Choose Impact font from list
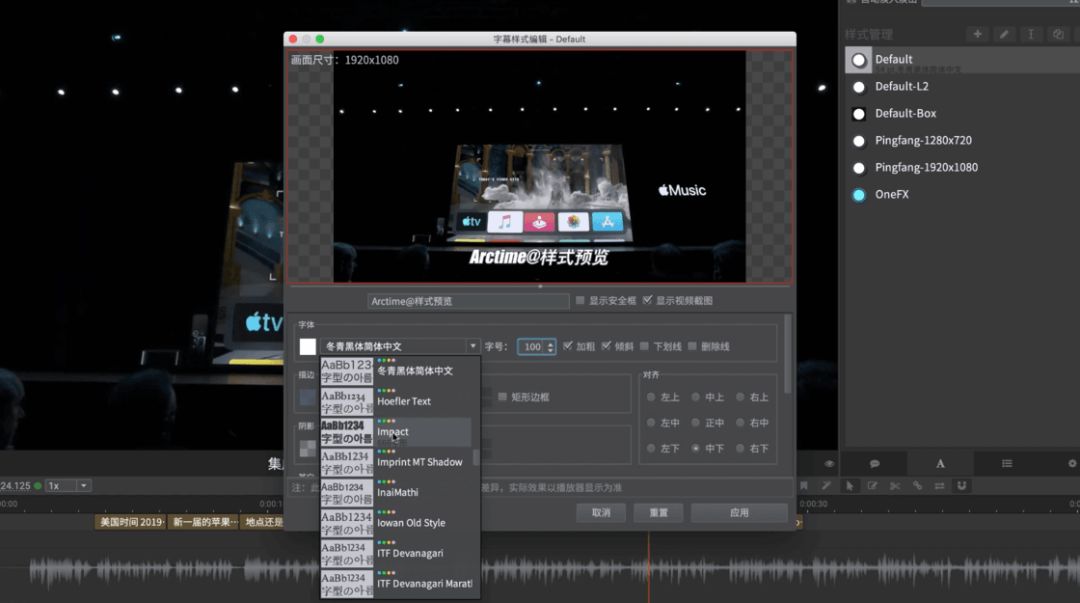 (396, 431)
